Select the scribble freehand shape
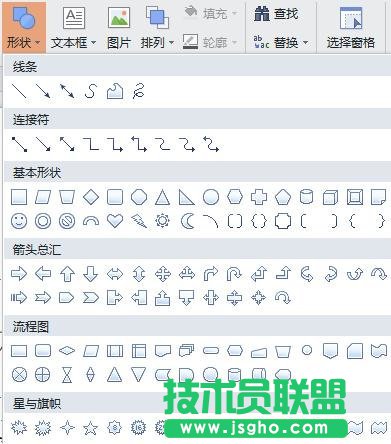 138,91
